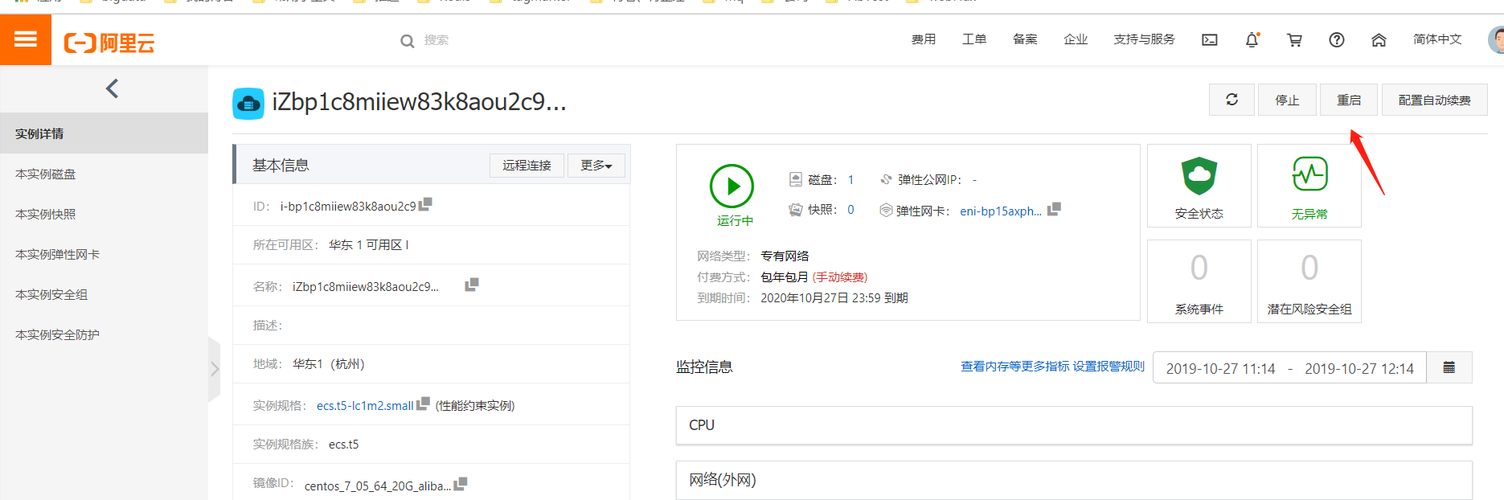
Task: Open 支持与服务 in the top navigation
Action: [1144, 40]
